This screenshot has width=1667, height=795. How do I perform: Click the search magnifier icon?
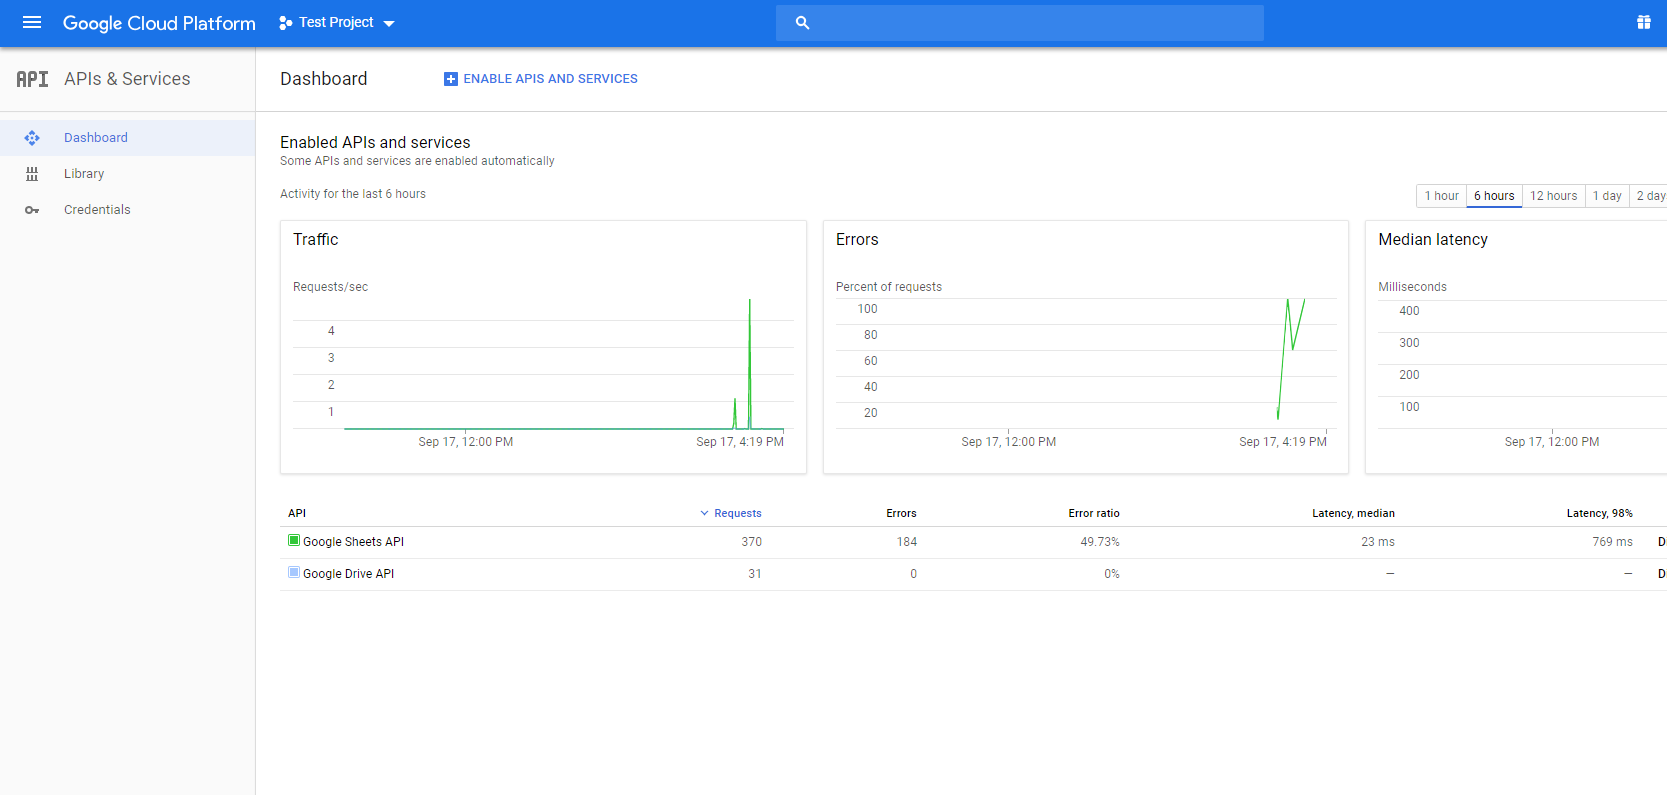(x=802, y=22)
